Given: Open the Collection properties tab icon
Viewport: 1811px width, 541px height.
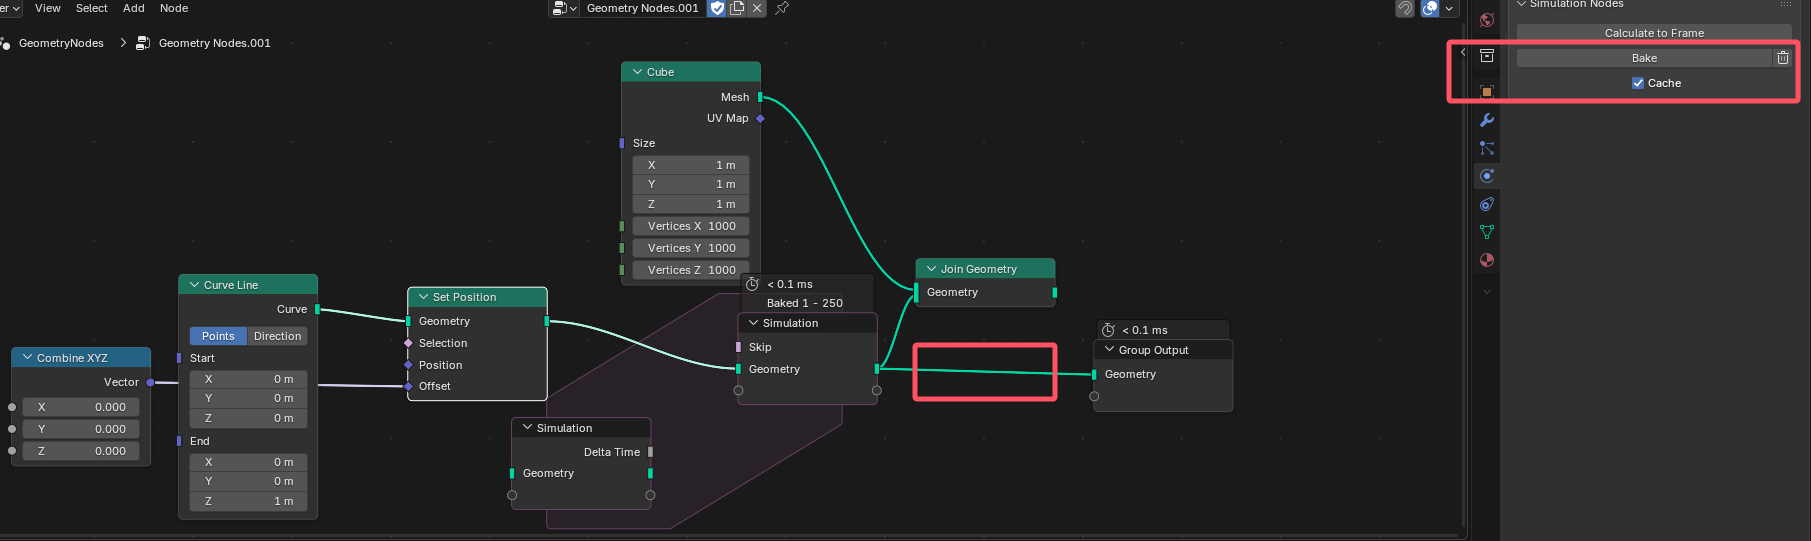Looking at the screenshot, I should point(1487,56).
